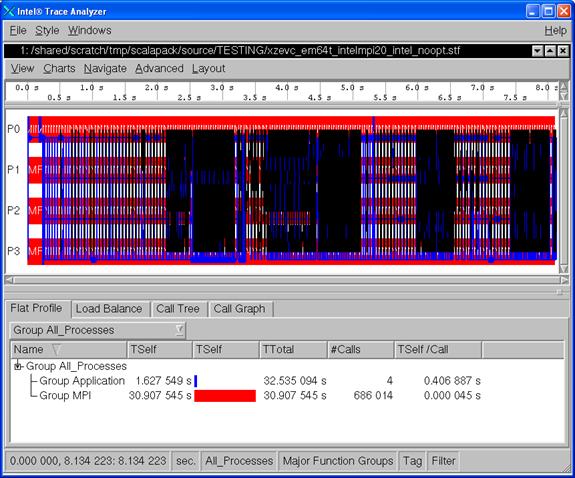The height and width of the screenshot is (478, 575).
Task: Click the timeline vertical scrollbar down arrow
Action: point(564,269)
